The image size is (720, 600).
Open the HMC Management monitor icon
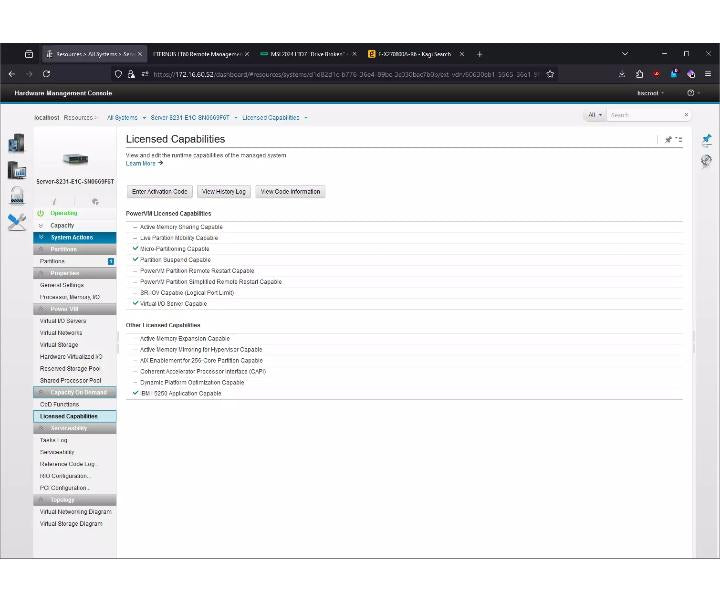(x=17, y=170)
